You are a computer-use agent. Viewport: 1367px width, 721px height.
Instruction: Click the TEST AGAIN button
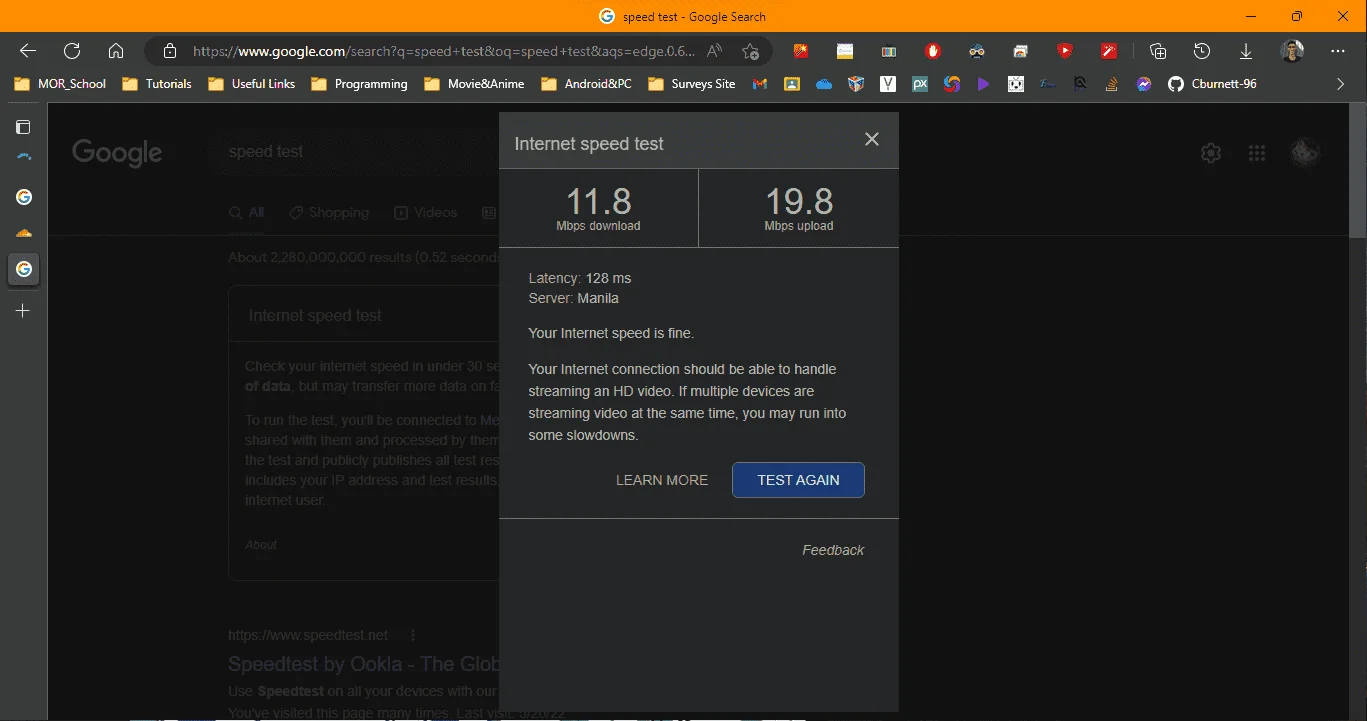pos(798,480)
